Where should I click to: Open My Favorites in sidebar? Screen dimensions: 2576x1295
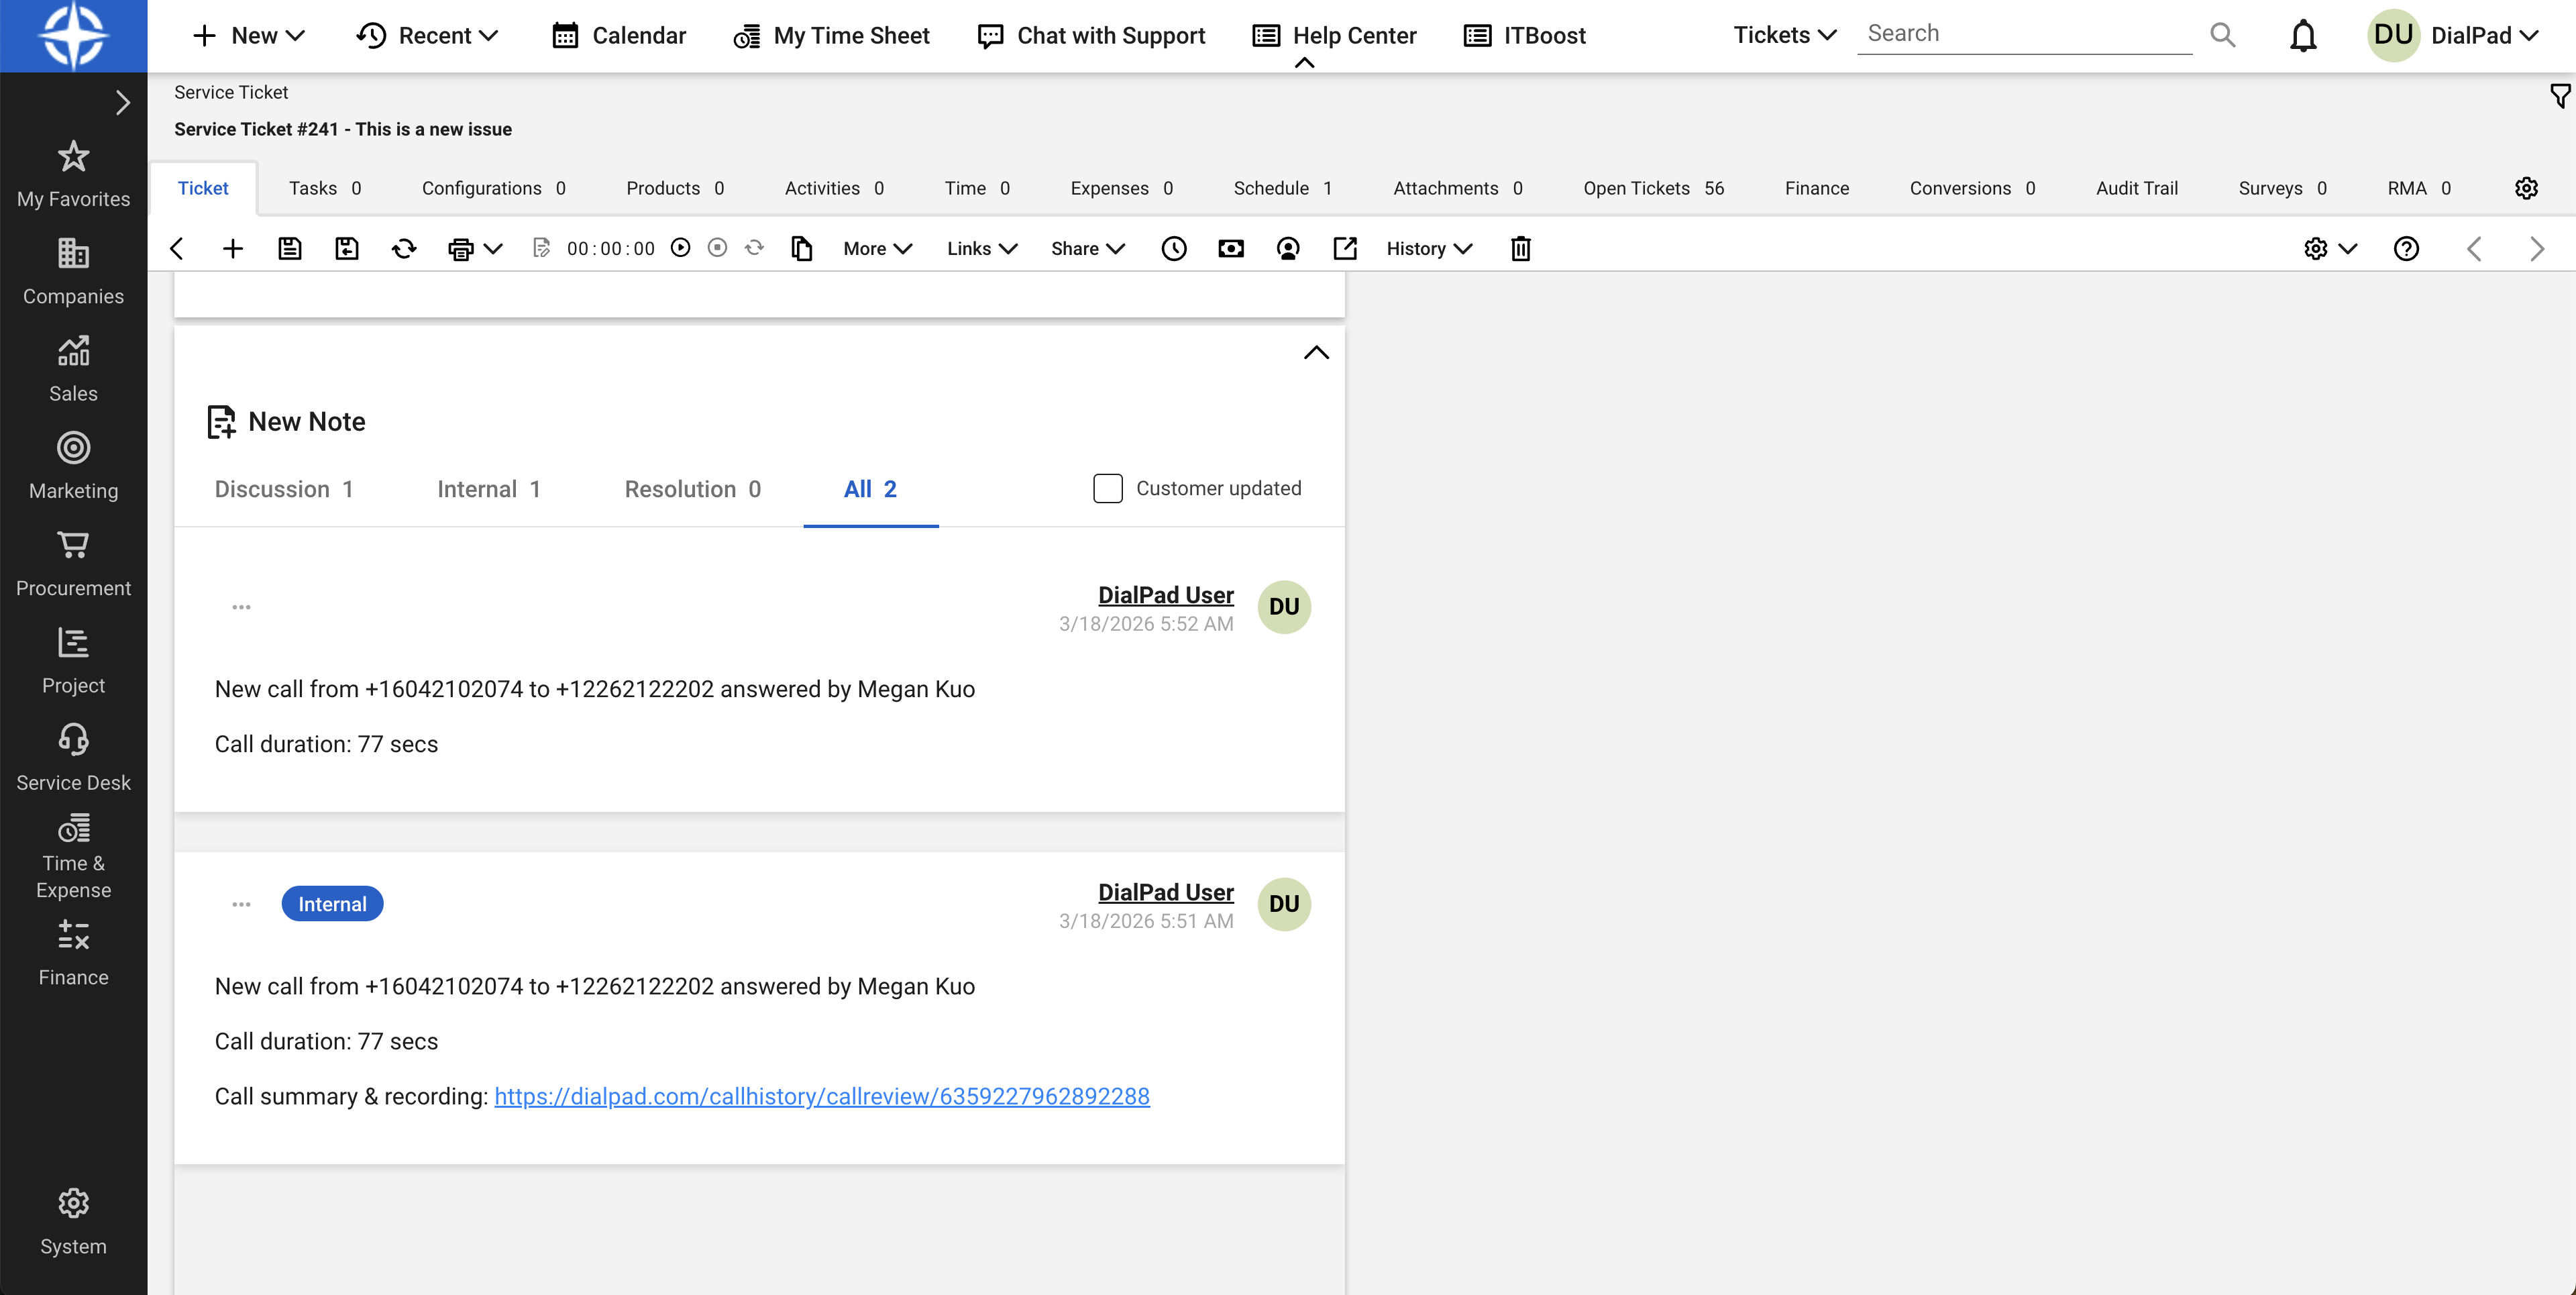pyautogui.click(x=73, y=174)
